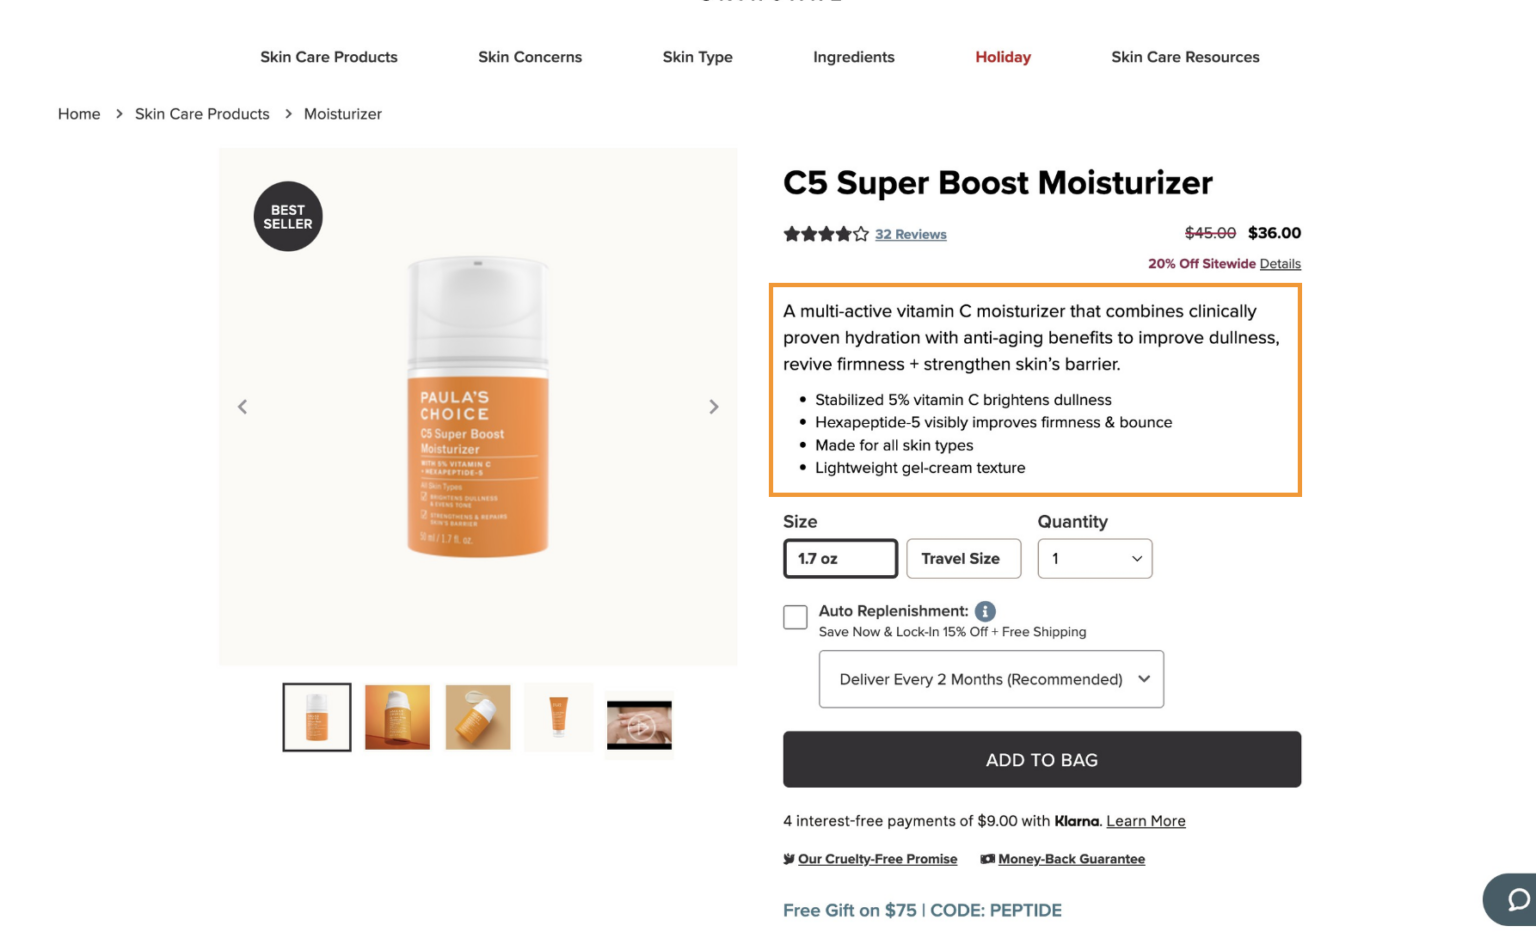Open the chat bubble icon

(x=1517, y=899)
